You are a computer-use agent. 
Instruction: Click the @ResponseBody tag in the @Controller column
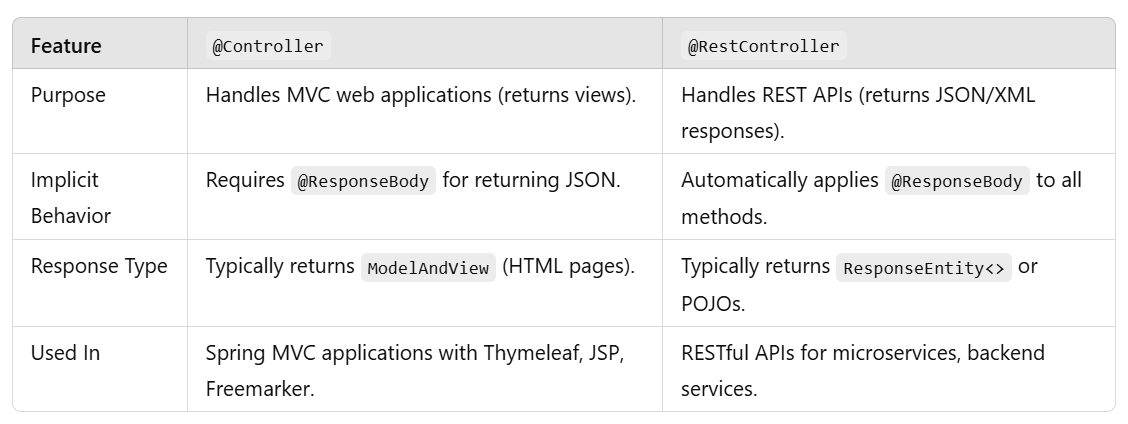pos(363,181)
